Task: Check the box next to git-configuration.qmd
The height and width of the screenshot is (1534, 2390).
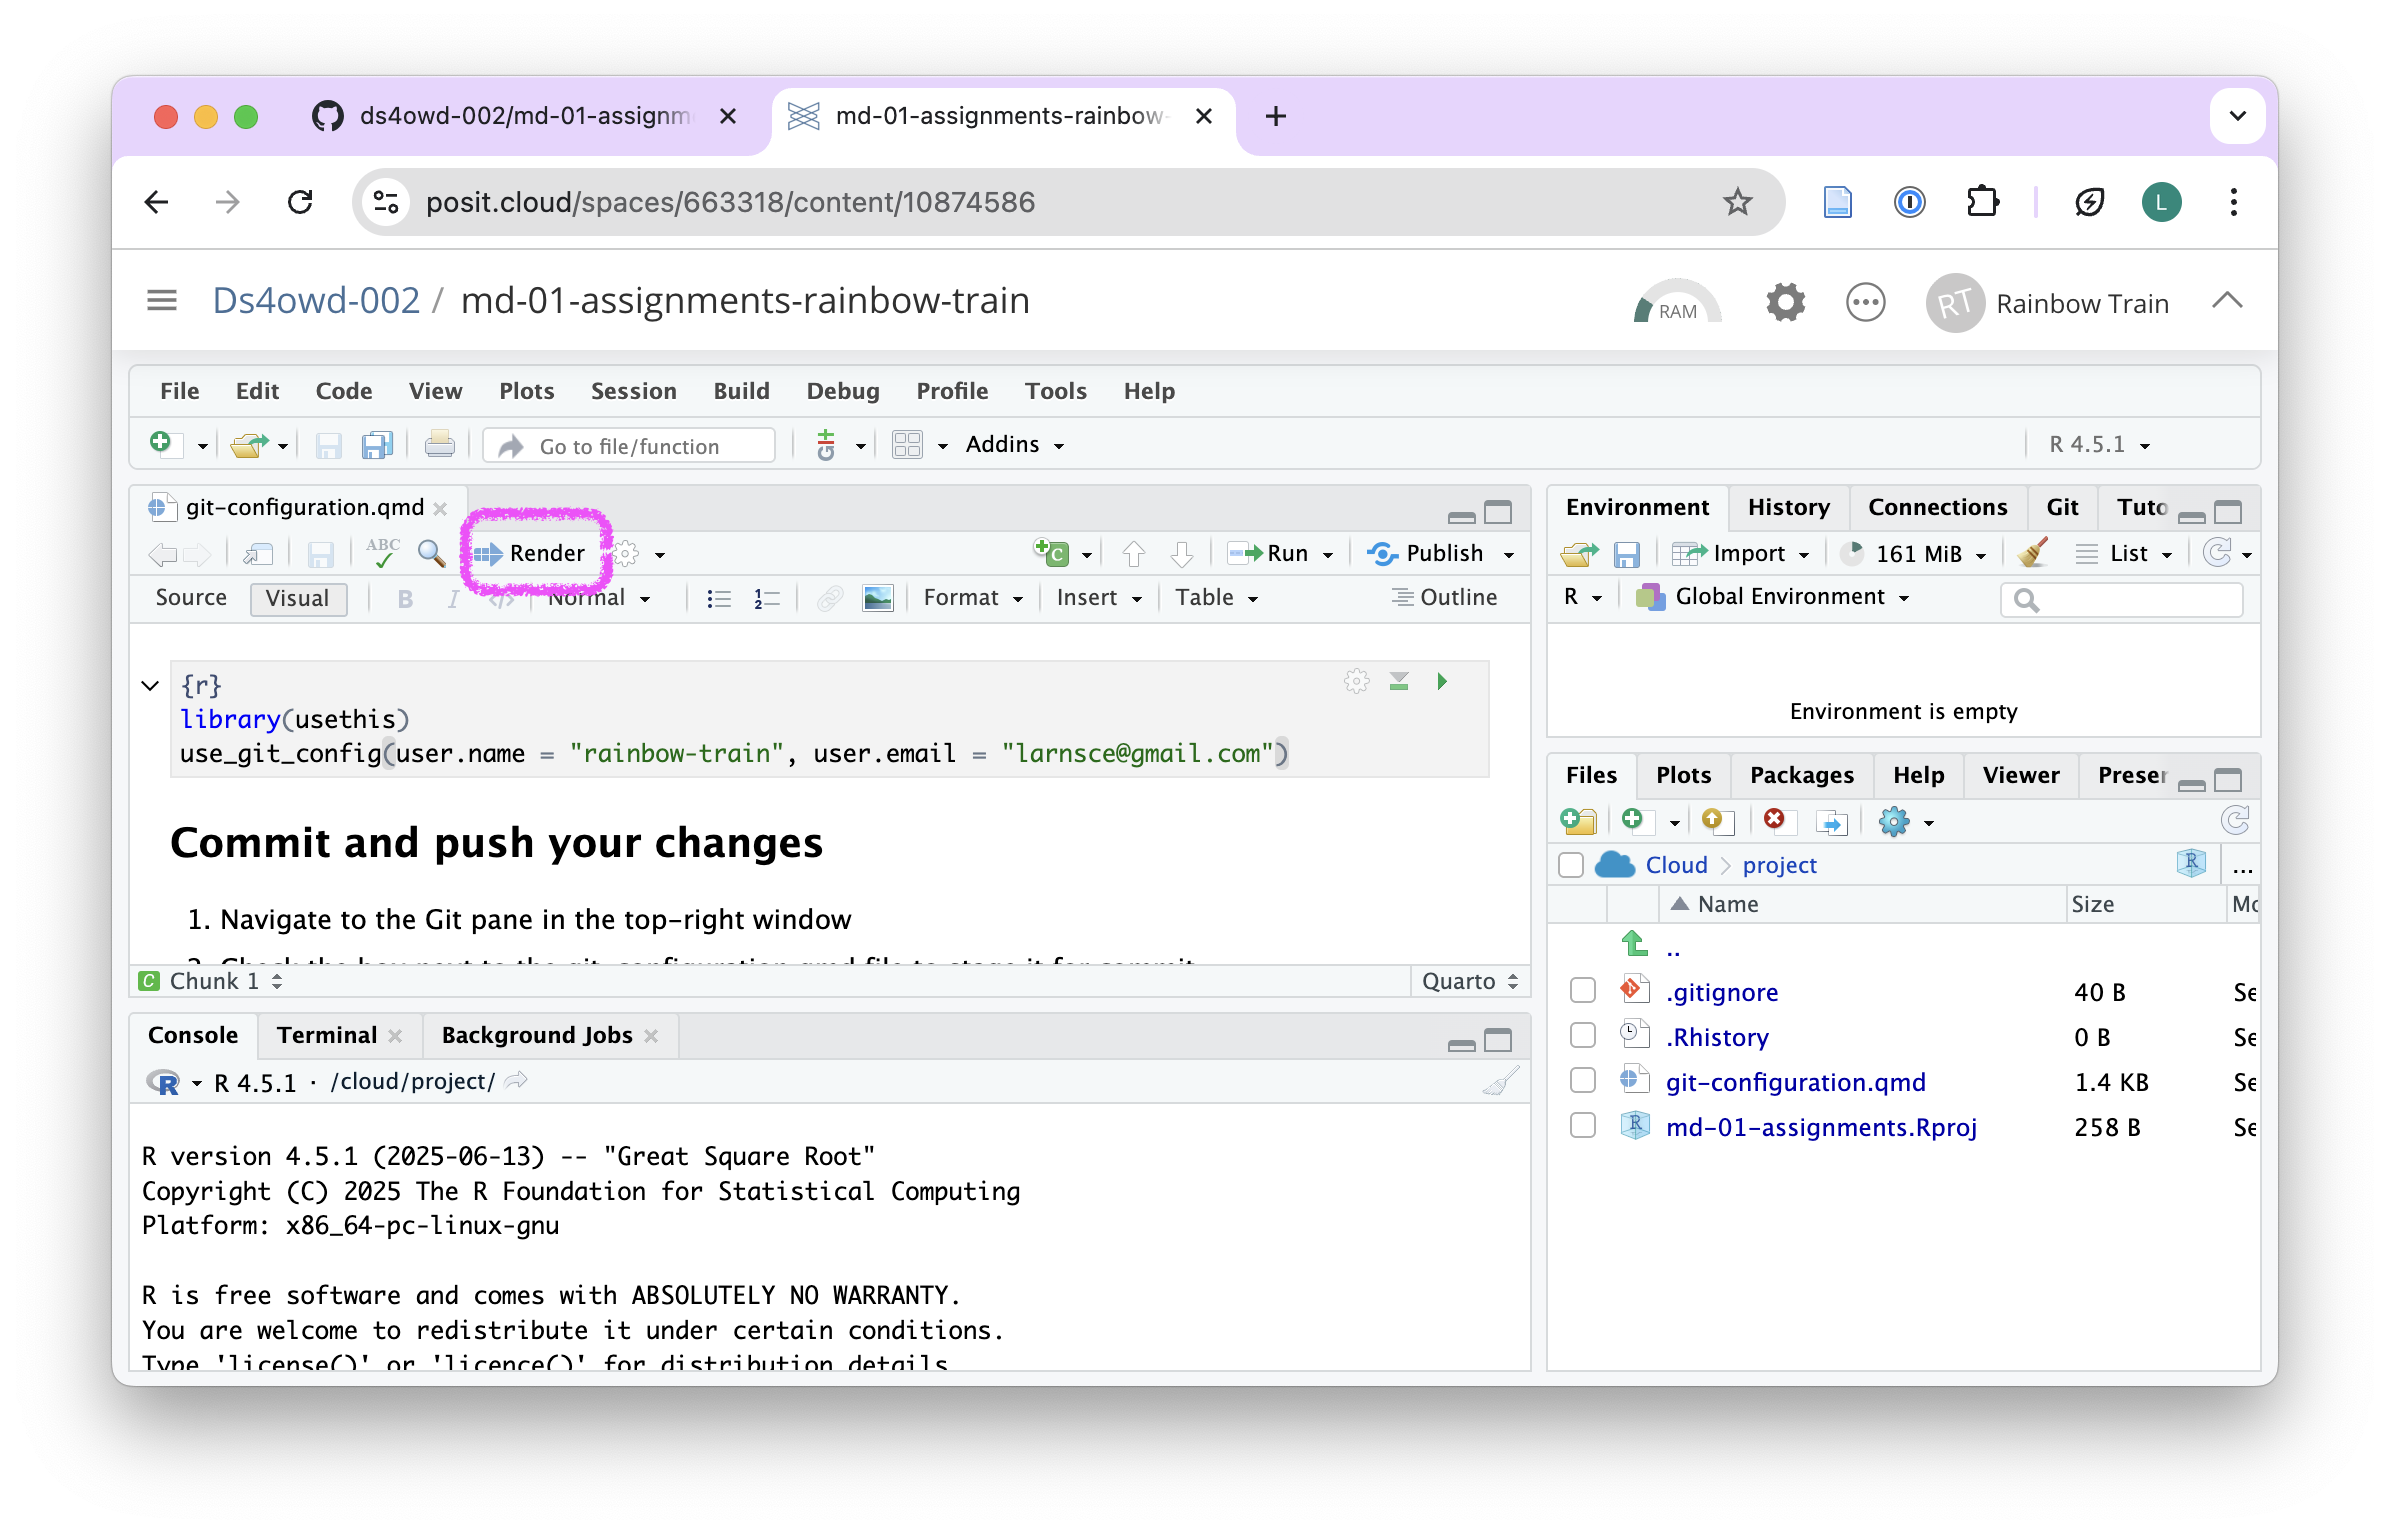Action: [1582, 1081]
